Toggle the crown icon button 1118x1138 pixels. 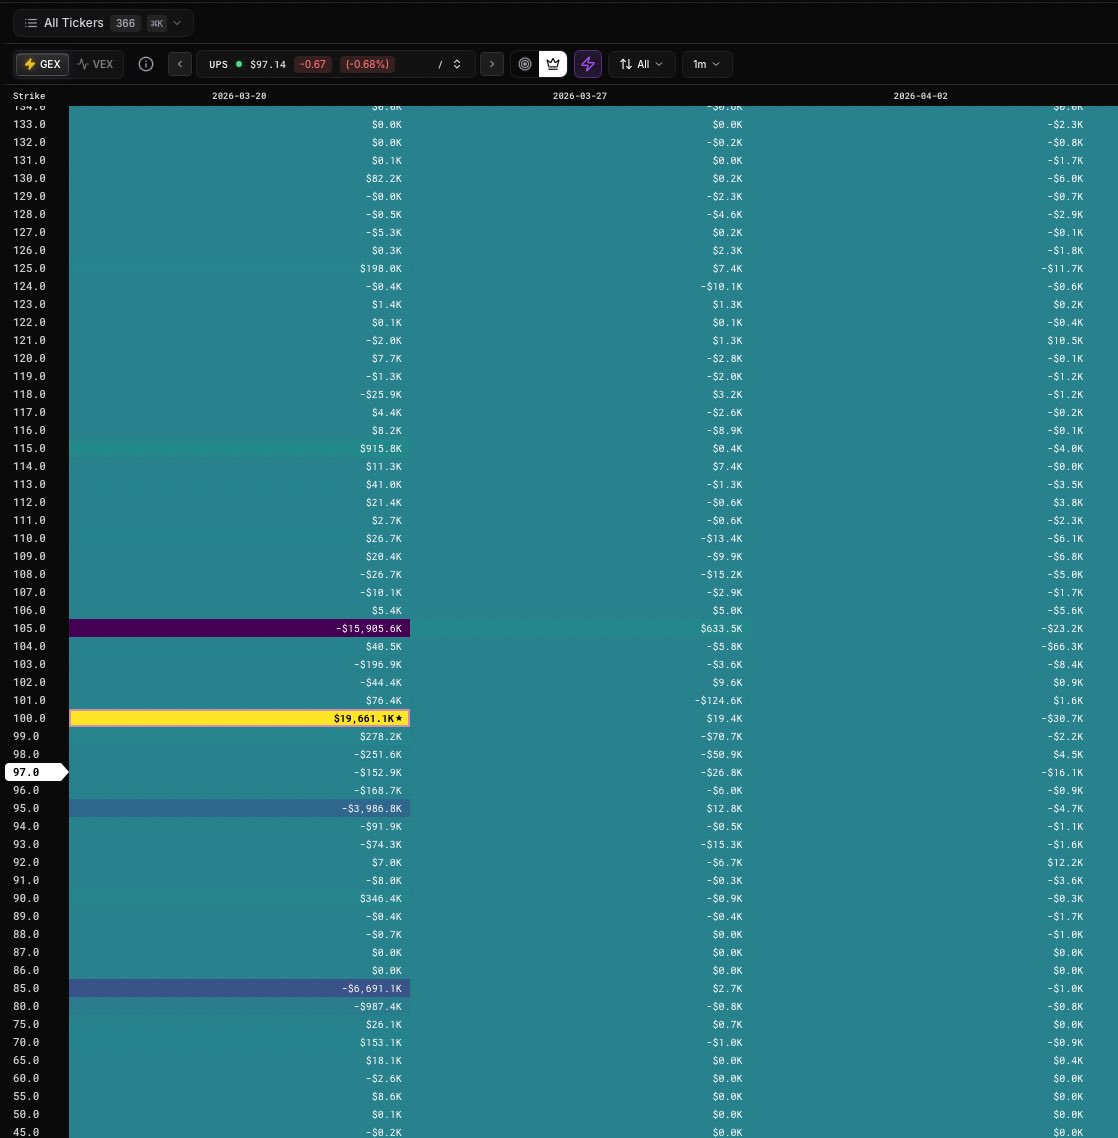552,64
